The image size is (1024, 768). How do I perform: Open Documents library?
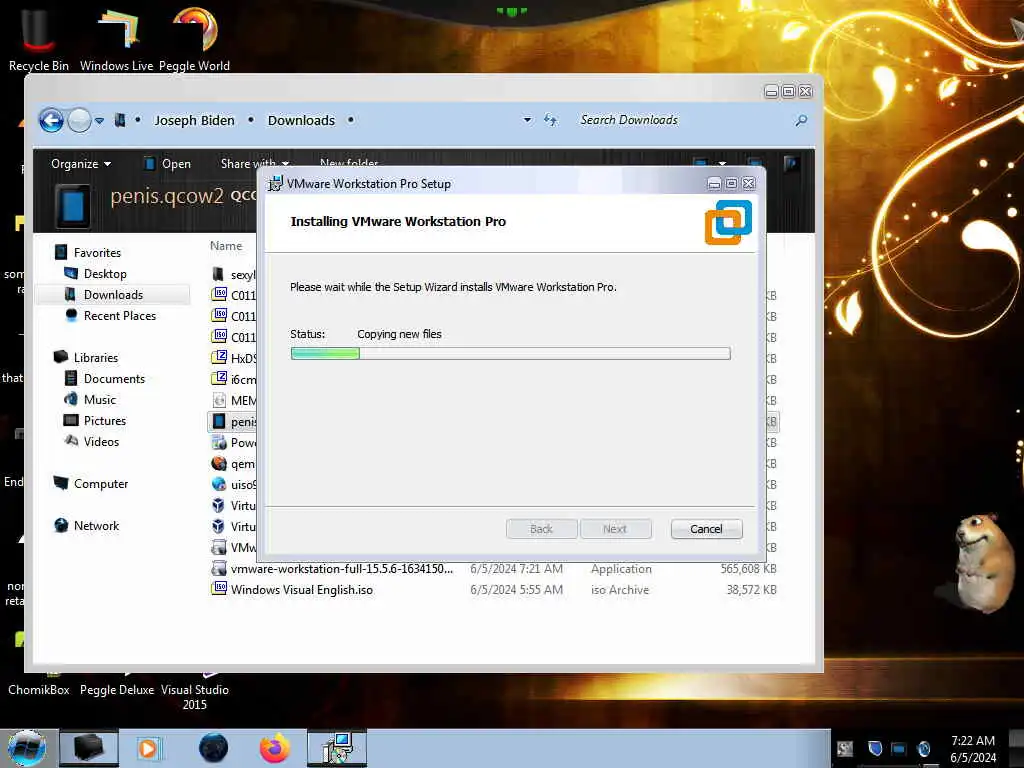[x=114, y=379]
